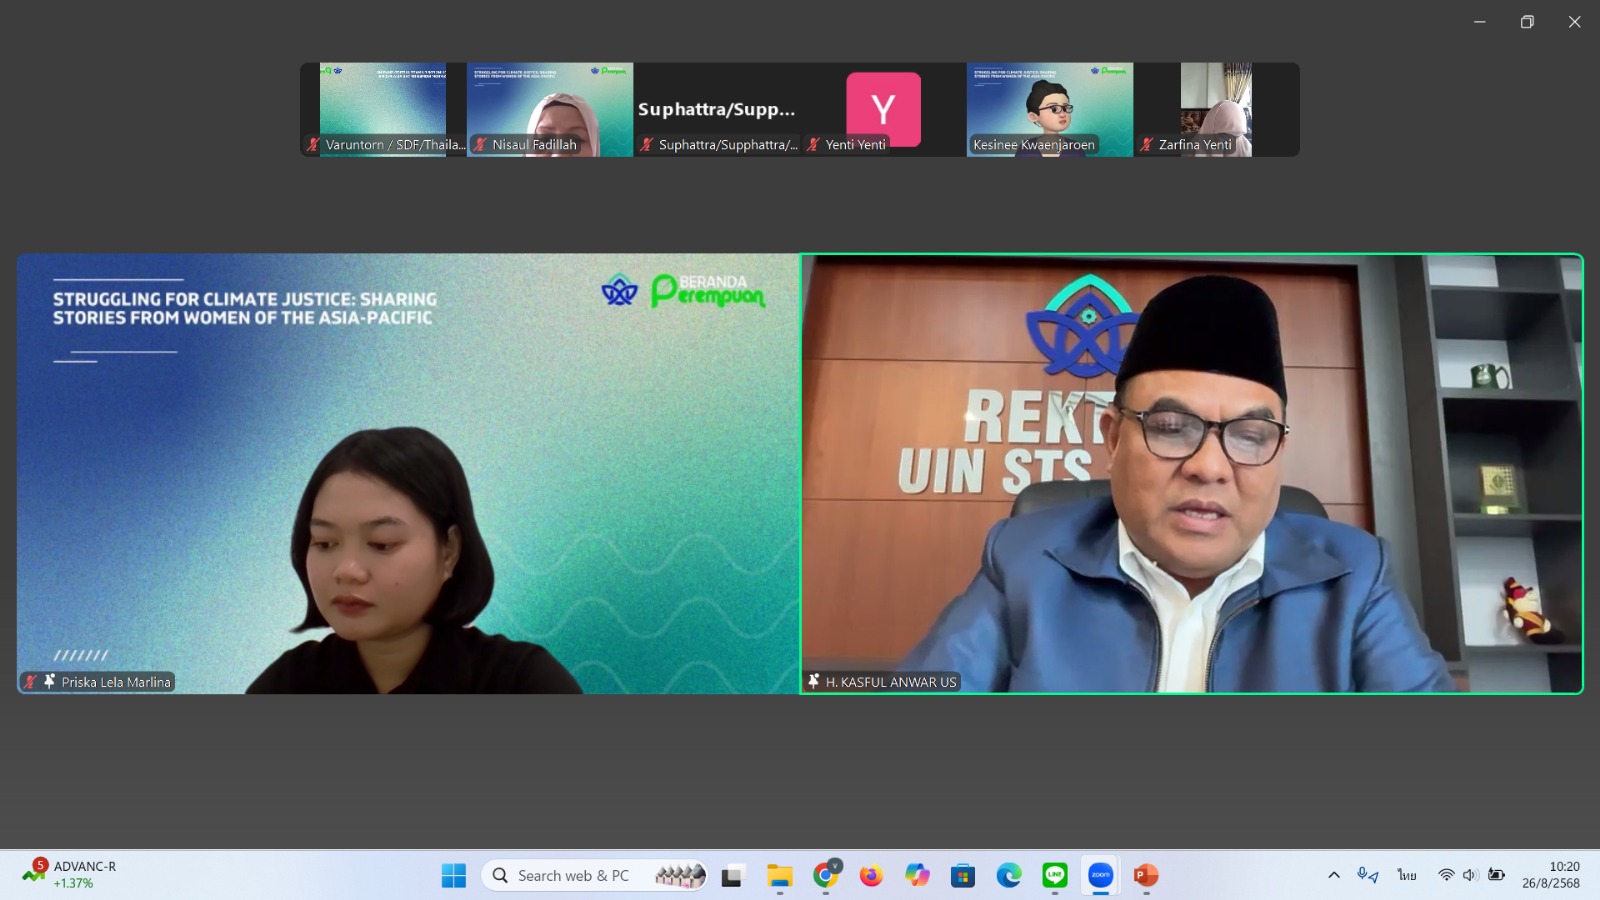Open Firefox from the taskbar
The image size is (1600, 900).
click(872, 876)
